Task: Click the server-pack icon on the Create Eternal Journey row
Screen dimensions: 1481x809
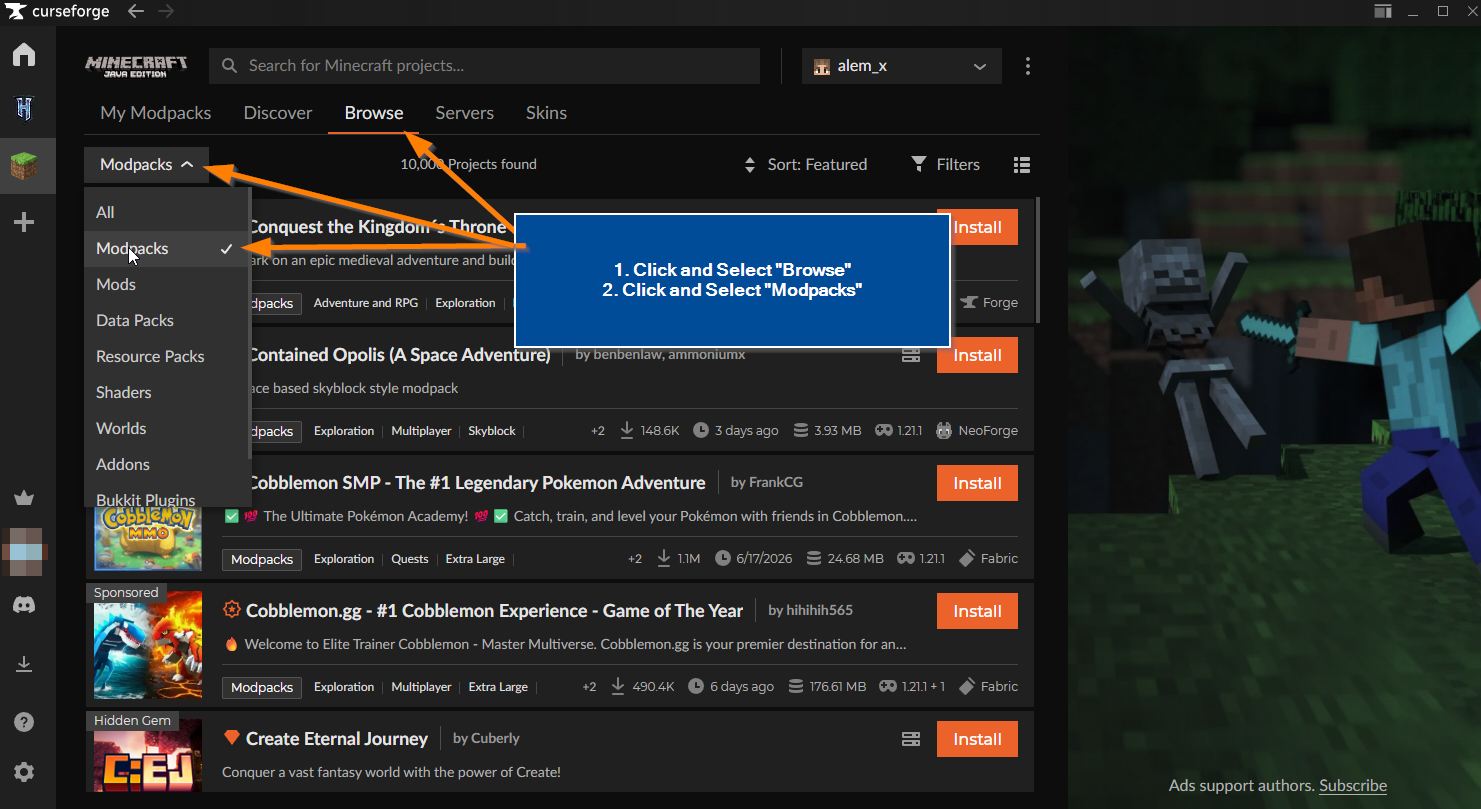Action: [x=910, y=739]
